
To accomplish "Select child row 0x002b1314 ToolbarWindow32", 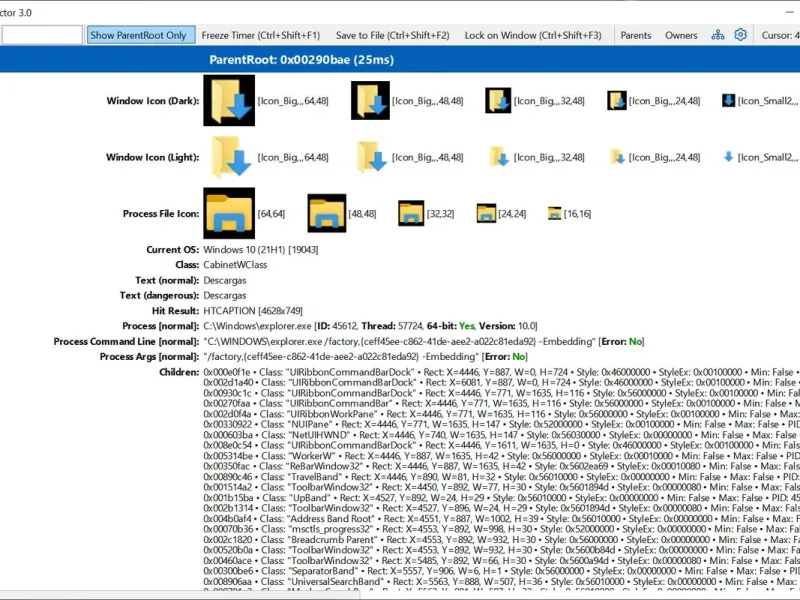I will point(502,508).
